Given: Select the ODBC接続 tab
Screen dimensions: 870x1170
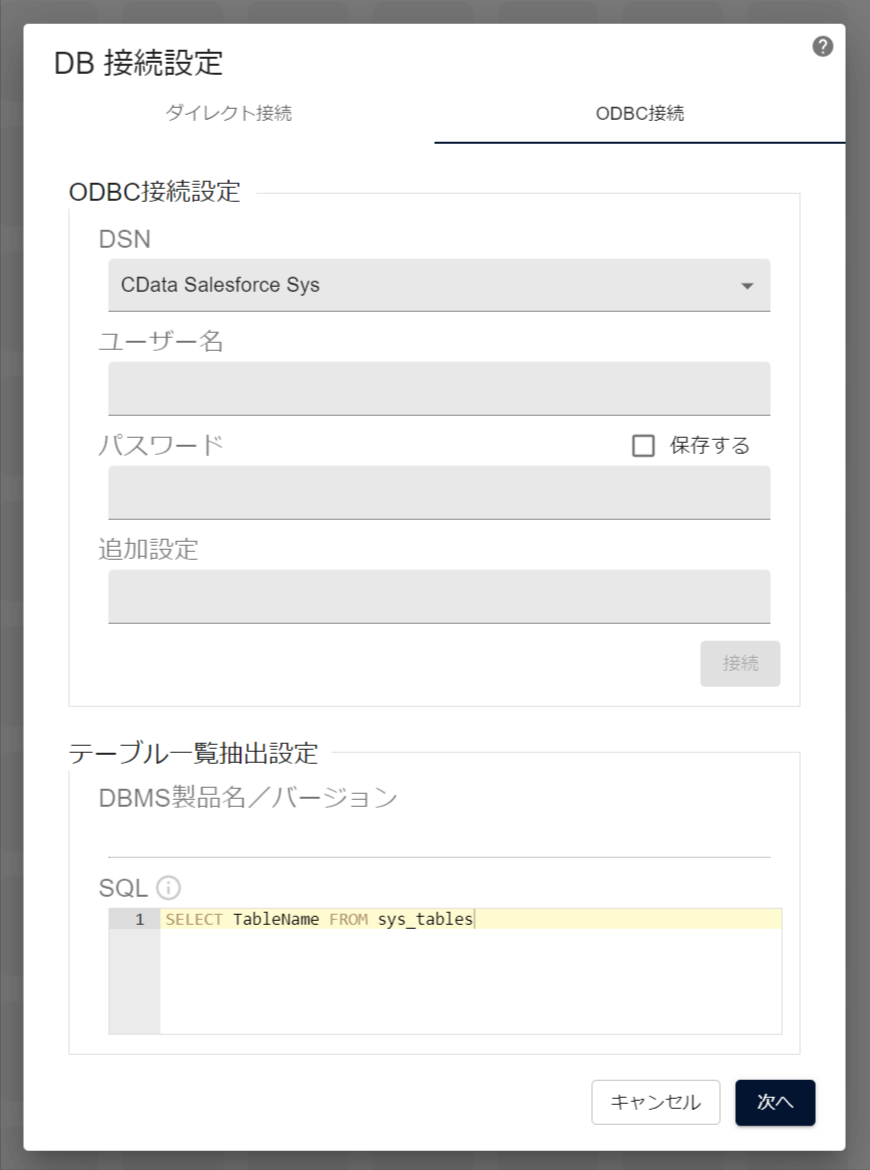Looking at the screenshot, I should click(x=640, y=113).
